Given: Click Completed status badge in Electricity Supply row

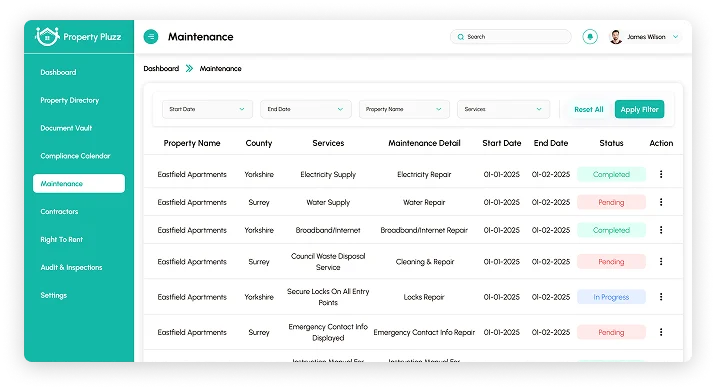Looking at the screenshot, I should click(x=611, y=174).
